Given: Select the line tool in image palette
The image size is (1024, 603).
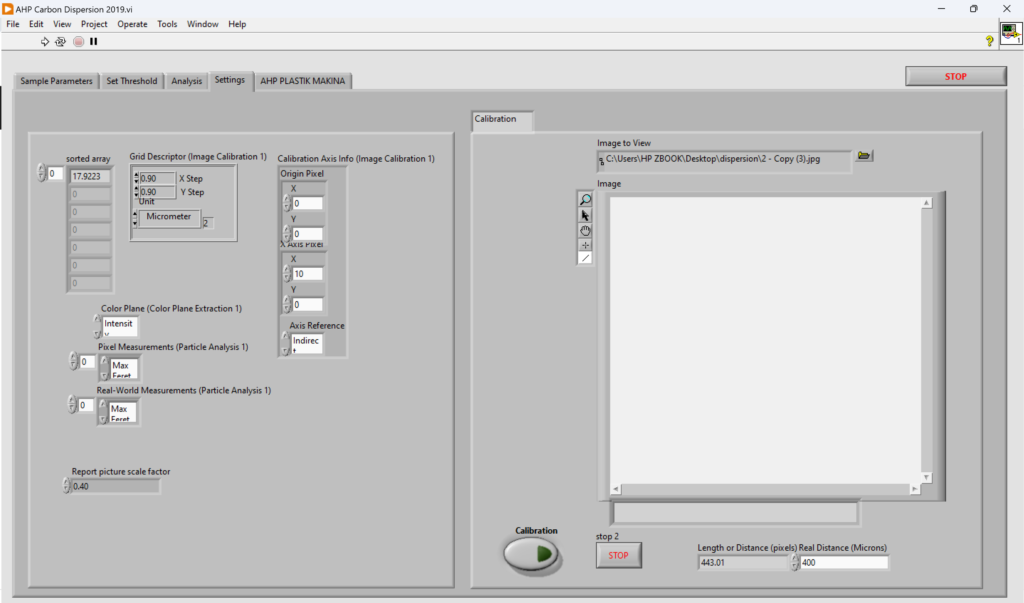Looking at the screenshot, I should [x=585, y=259].
